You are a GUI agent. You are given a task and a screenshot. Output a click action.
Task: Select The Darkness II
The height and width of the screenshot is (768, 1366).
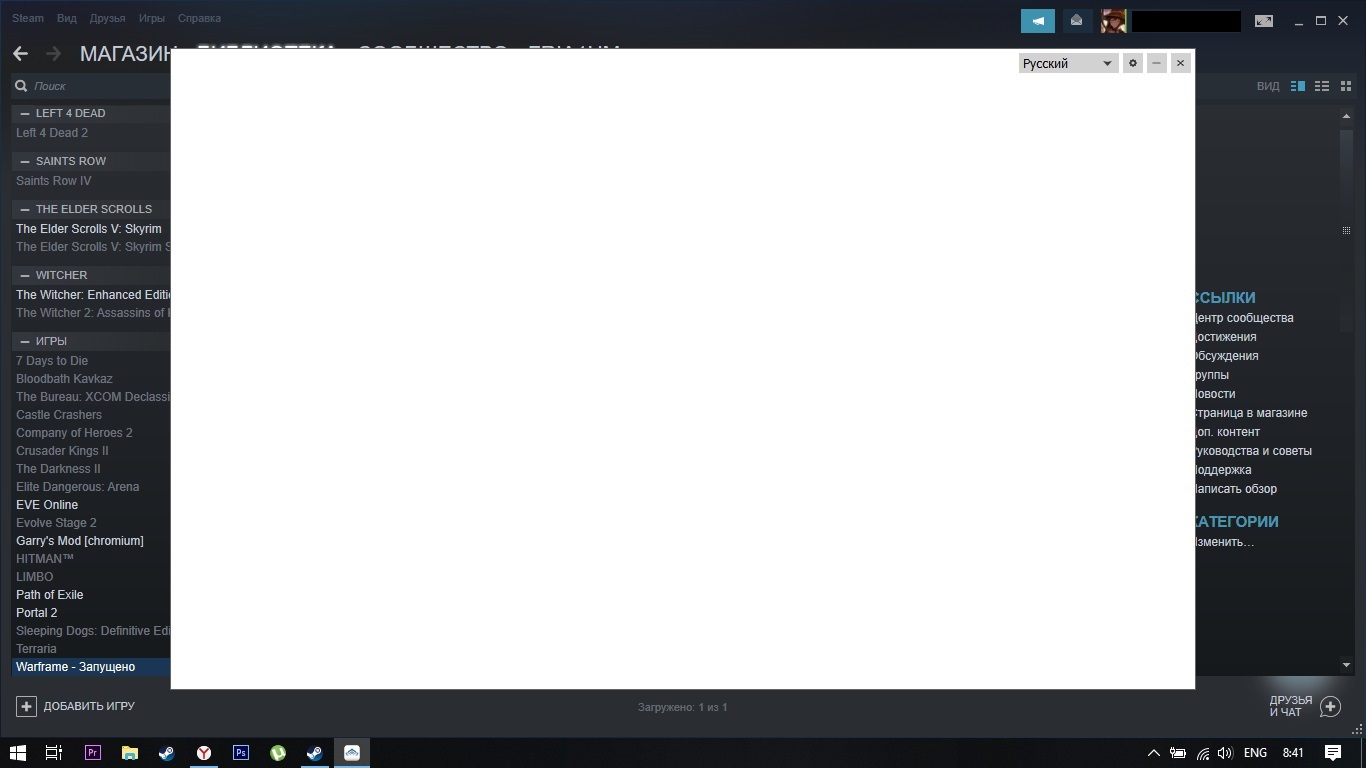pos(58,469)
